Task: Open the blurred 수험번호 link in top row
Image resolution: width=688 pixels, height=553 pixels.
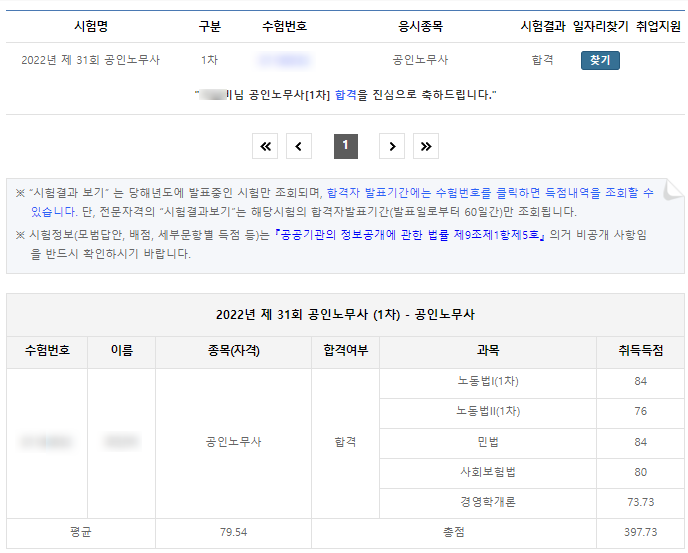Action: pyautogui.click(x=285, y=60)
